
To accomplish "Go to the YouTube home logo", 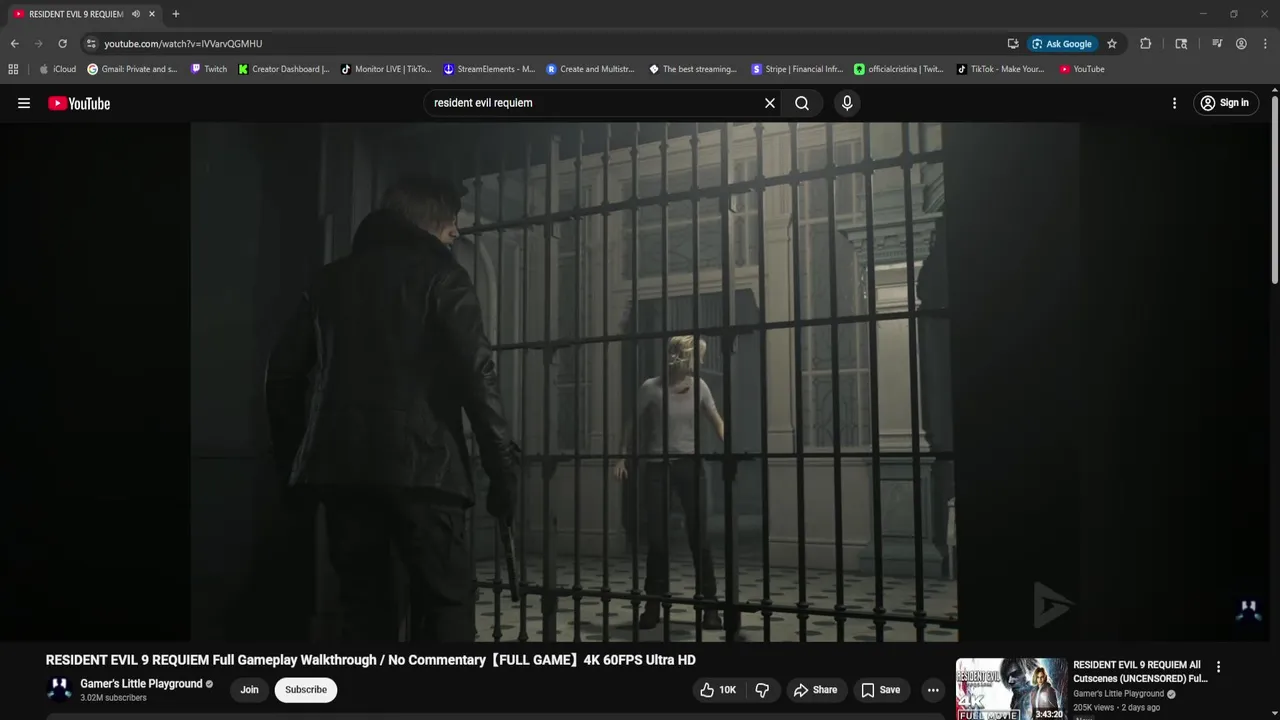I will click(79, 103).
